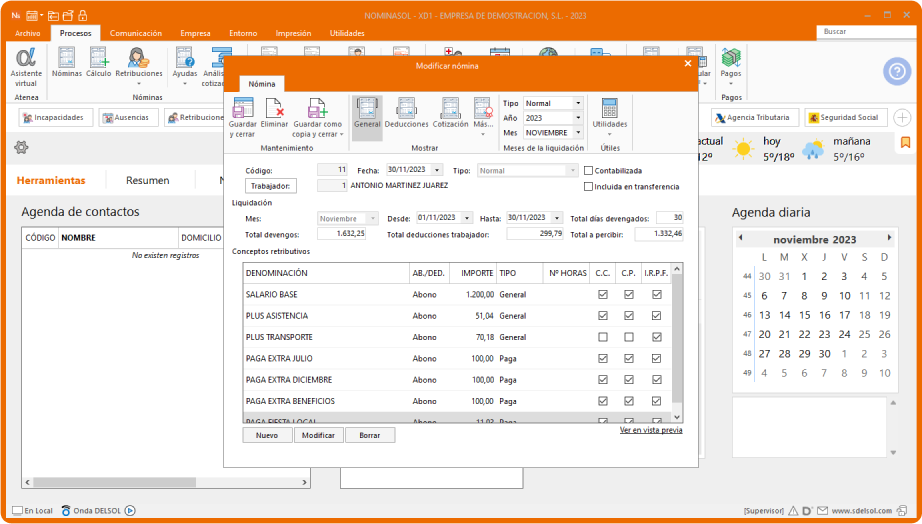Click Guardar como copia y cerrar icon
The height and width of the screenshot is (524, 922).
click(318, 108)
